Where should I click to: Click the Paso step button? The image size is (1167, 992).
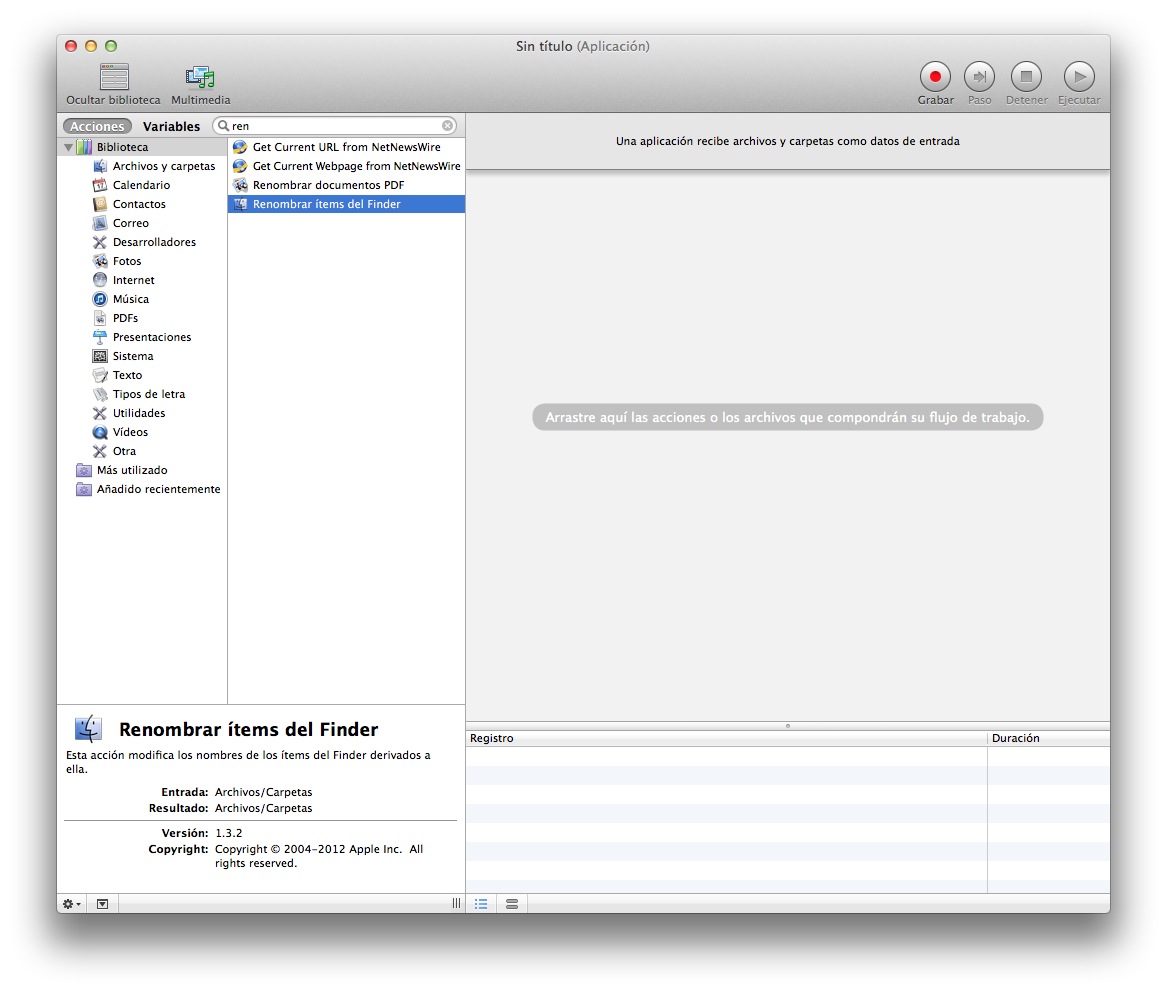tap(979, 77)
